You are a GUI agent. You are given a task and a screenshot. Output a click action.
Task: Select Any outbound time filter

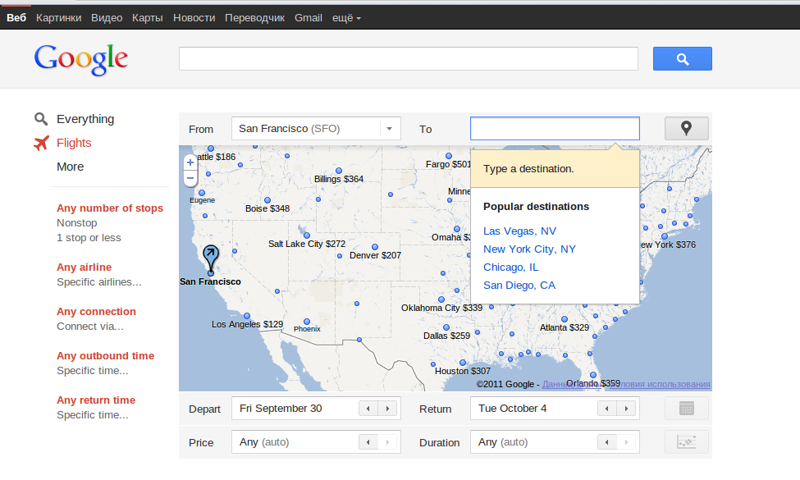(105, 356)
